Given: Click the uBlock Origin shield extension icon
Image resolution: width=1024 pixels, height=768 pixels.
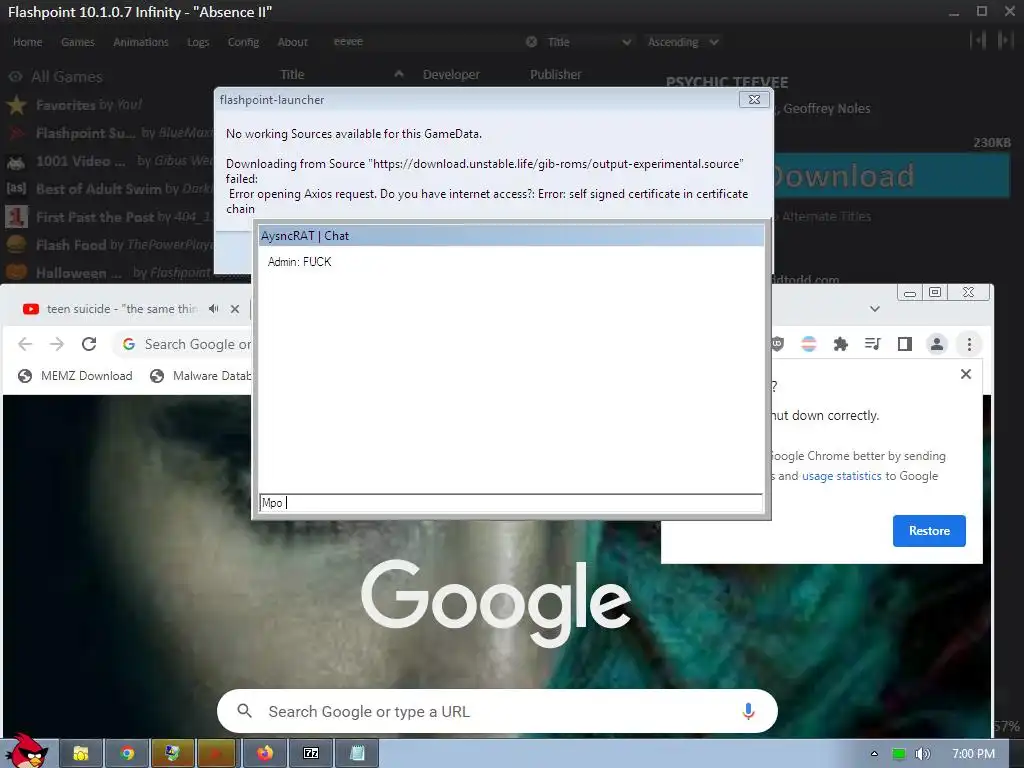Looking at the screenshot, I should tap(776, 344).
